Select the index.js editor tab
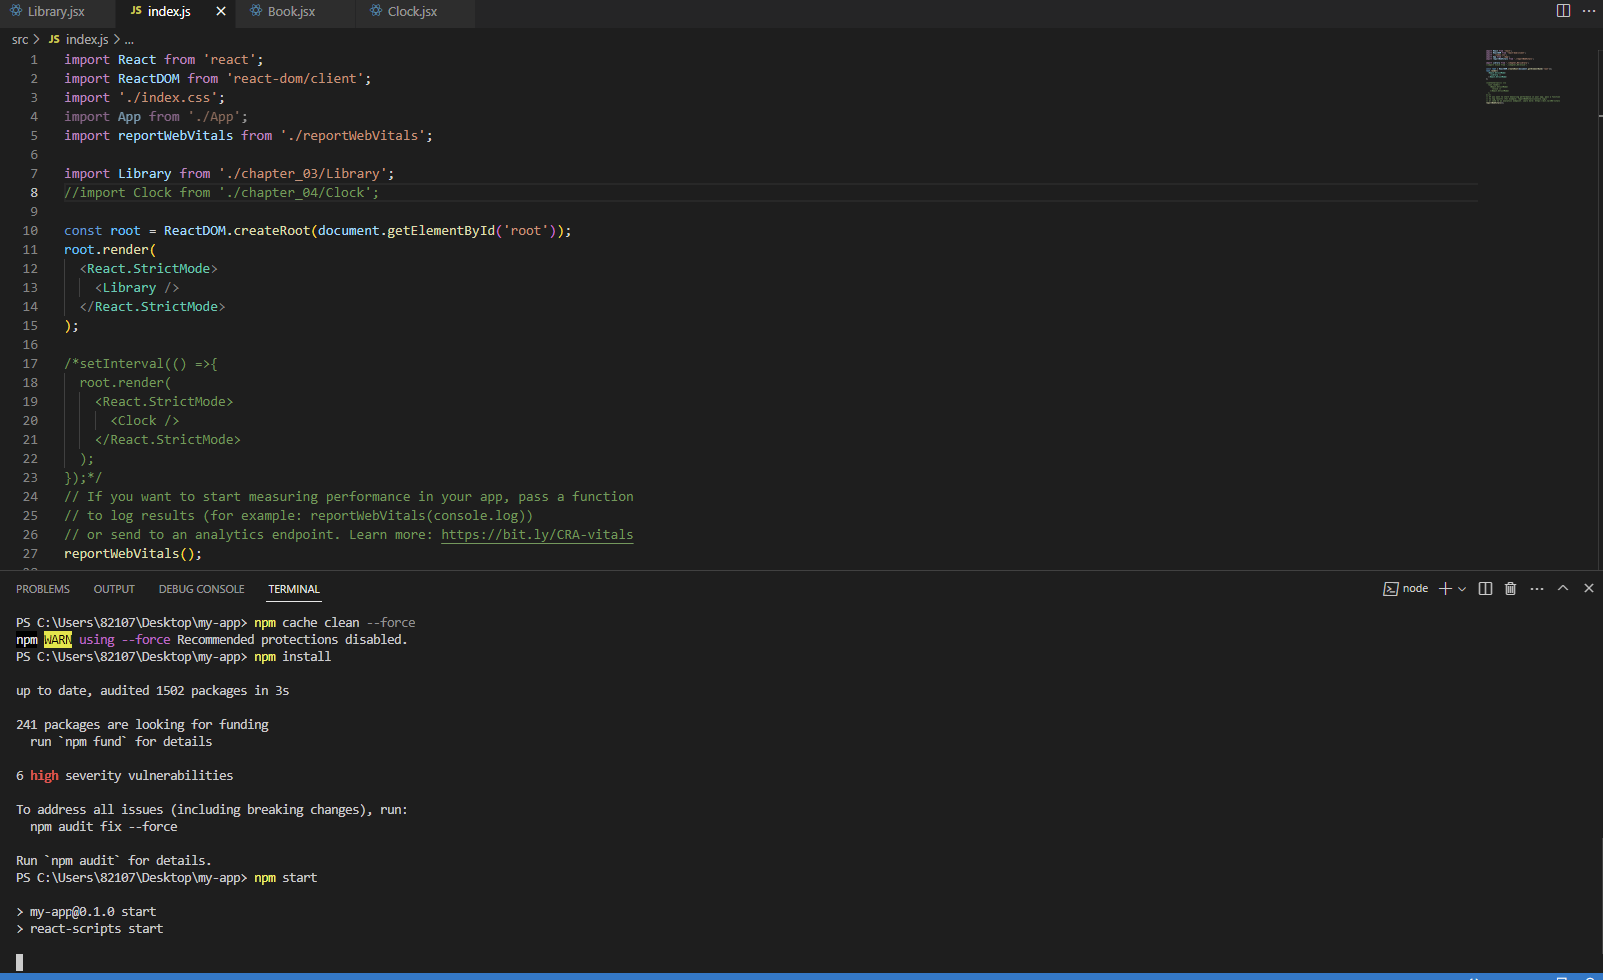Viewport: 1603px width, 980px height. coord(168,12)
